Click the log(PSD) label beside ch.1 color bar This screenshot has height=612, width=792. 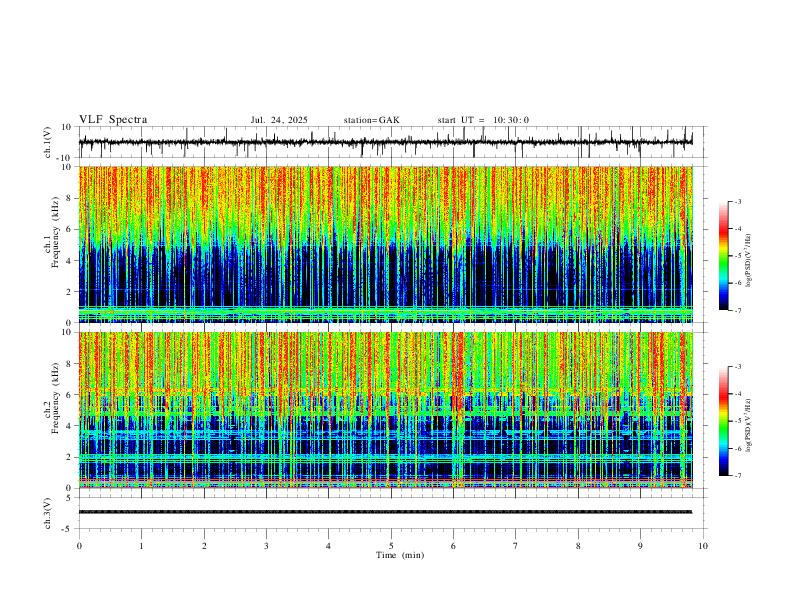(x=748, y=260)
